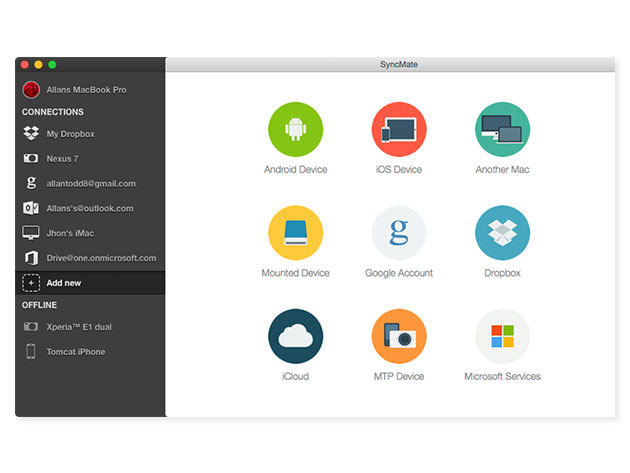Select offline device Xperia E1 dual
This screenshot has width=630, height=473.
[90, 327]
